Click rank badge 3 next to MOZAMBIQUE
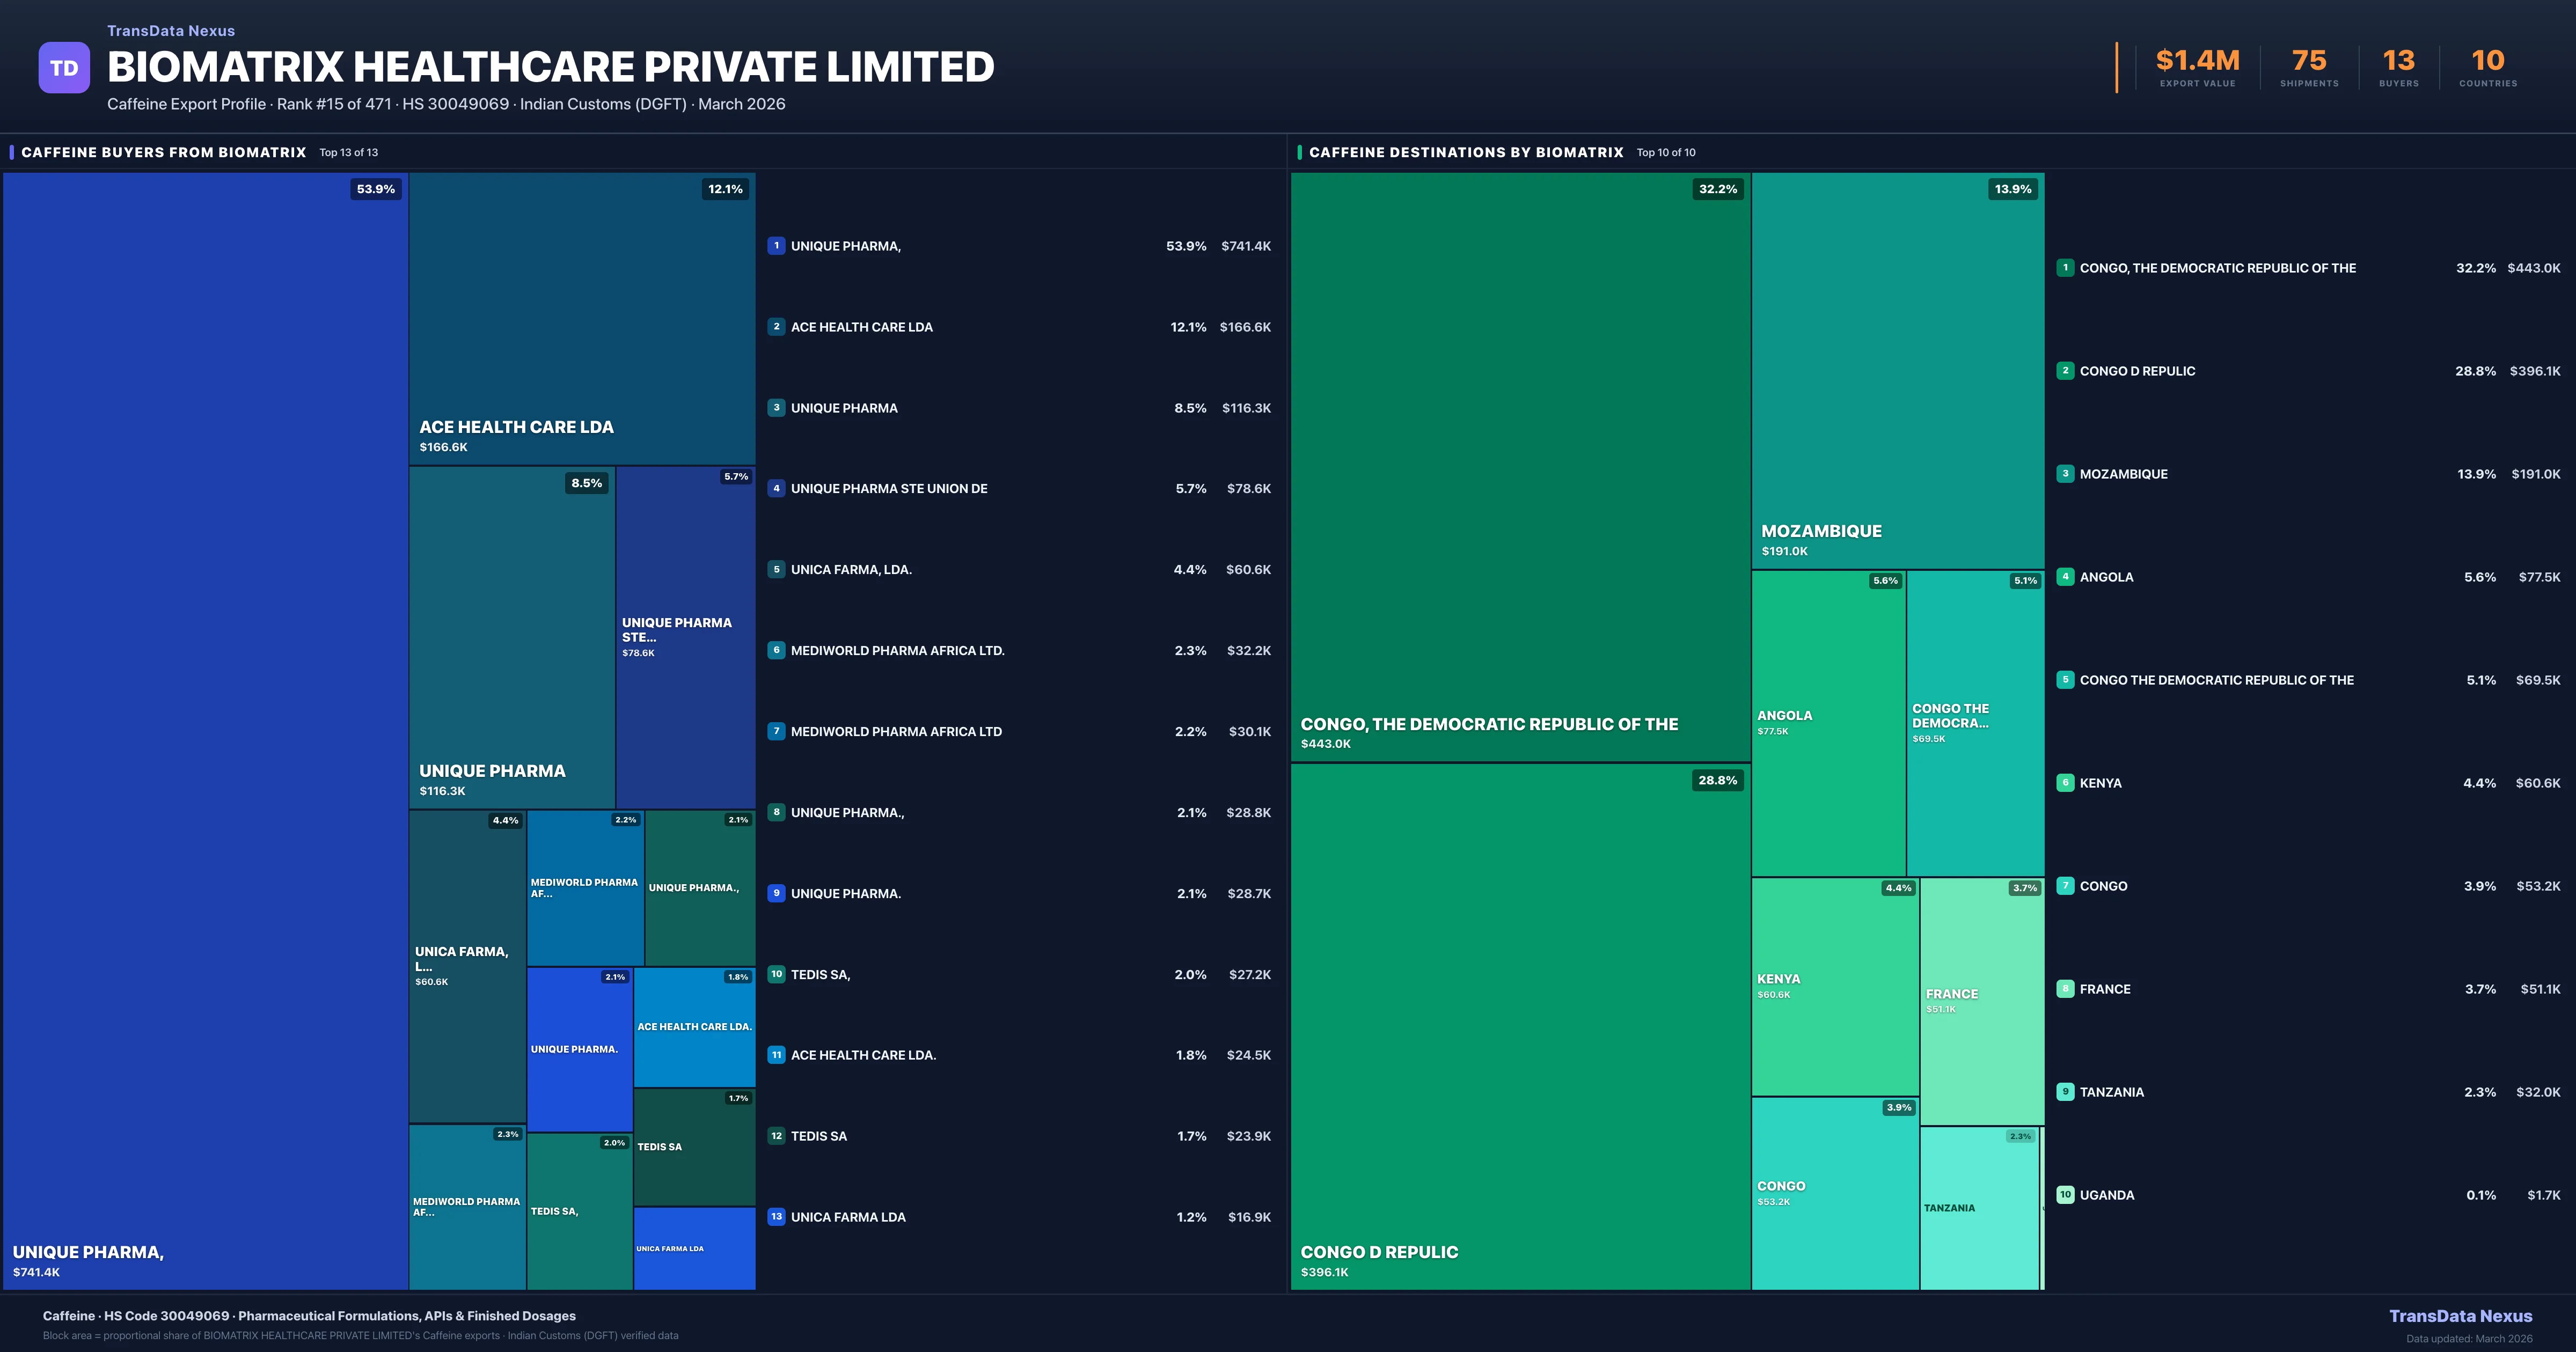The width and height of the screenshot is (2576, 1352). [x=2065, y=474]
